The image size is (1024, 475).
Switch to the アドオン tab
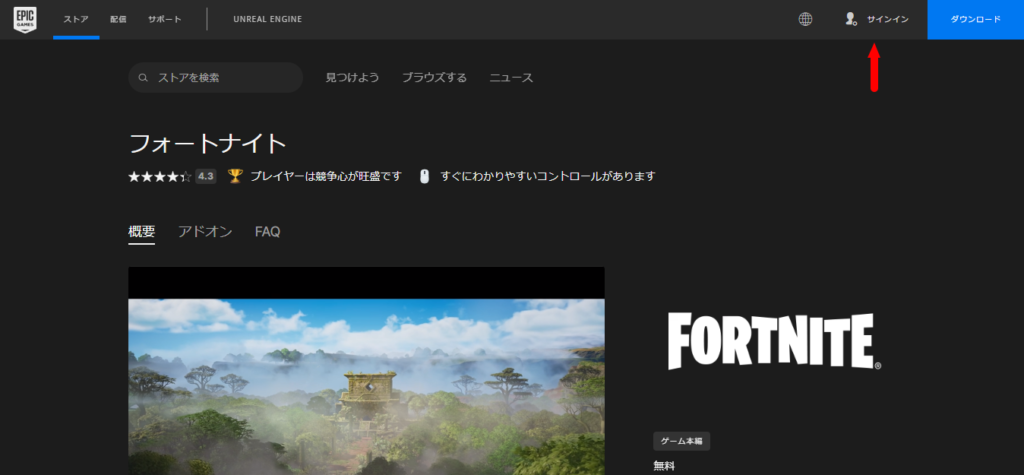tap(205, 231)
